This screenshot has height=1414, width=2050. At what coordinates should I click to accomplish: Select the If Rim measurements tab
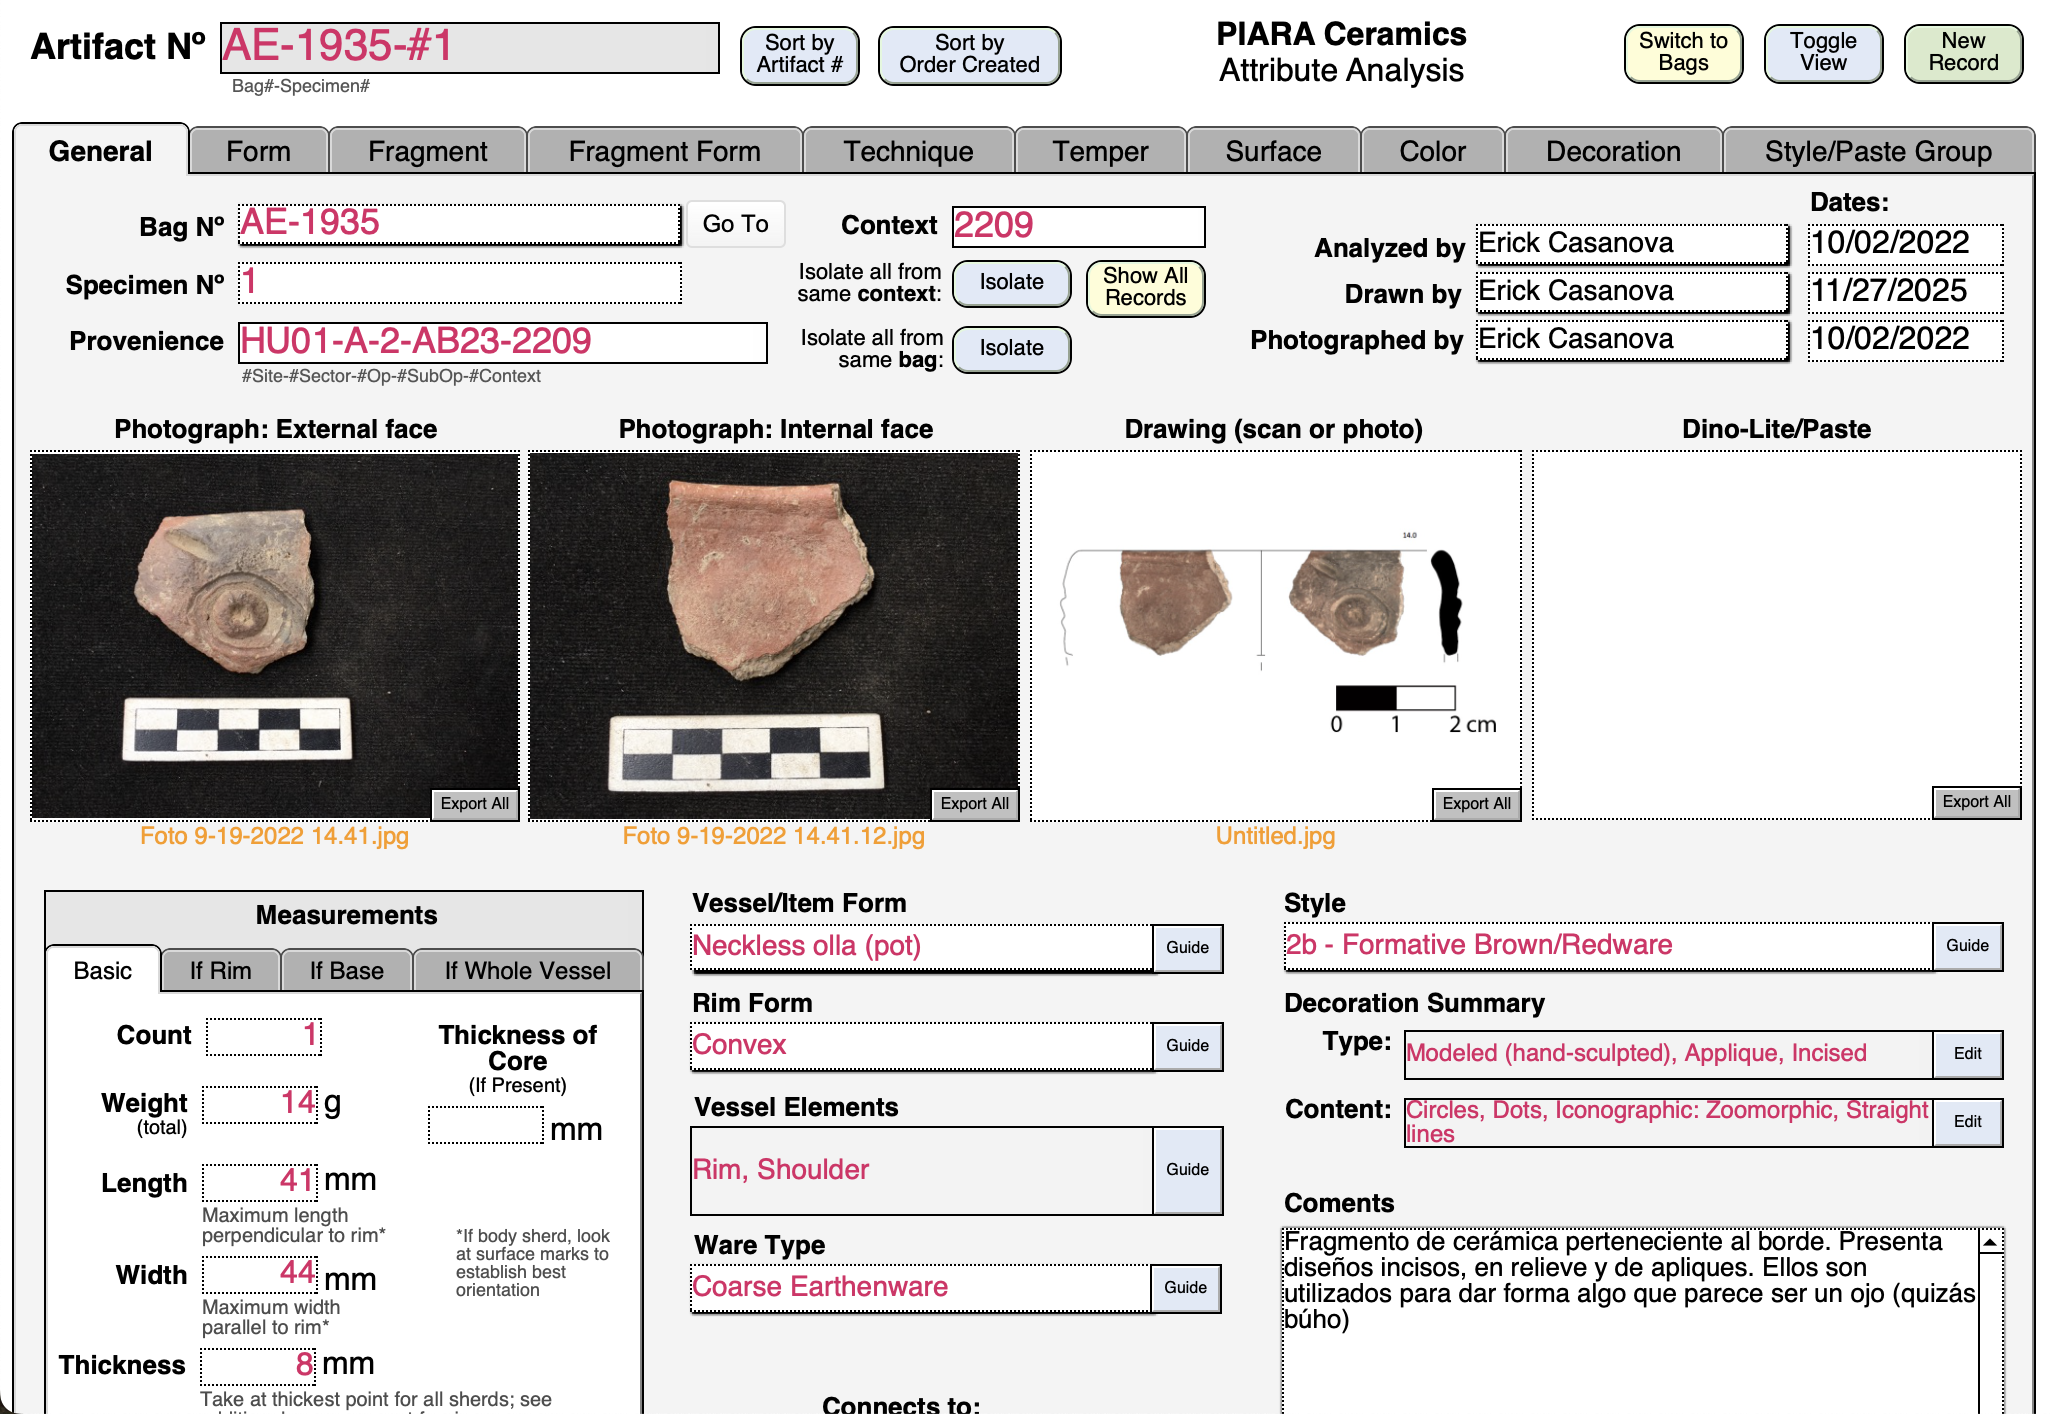220,970
